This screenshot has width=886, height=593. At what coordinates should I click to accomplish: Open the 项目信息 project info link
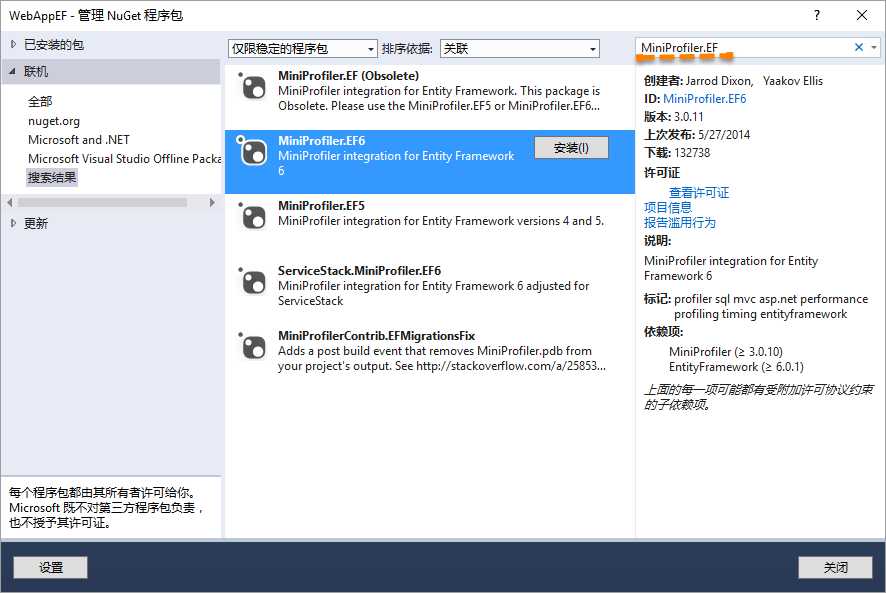click(x=668, y=207)
